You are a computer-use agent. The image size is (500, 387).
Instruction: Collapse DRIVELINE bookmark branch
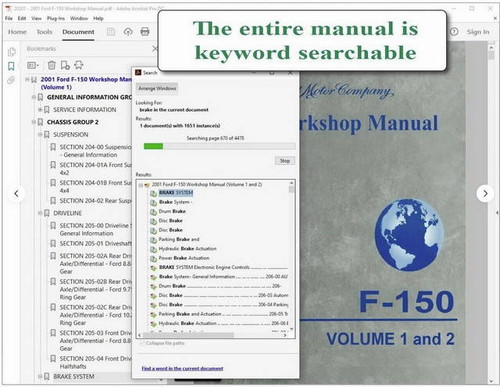(40, 213)
